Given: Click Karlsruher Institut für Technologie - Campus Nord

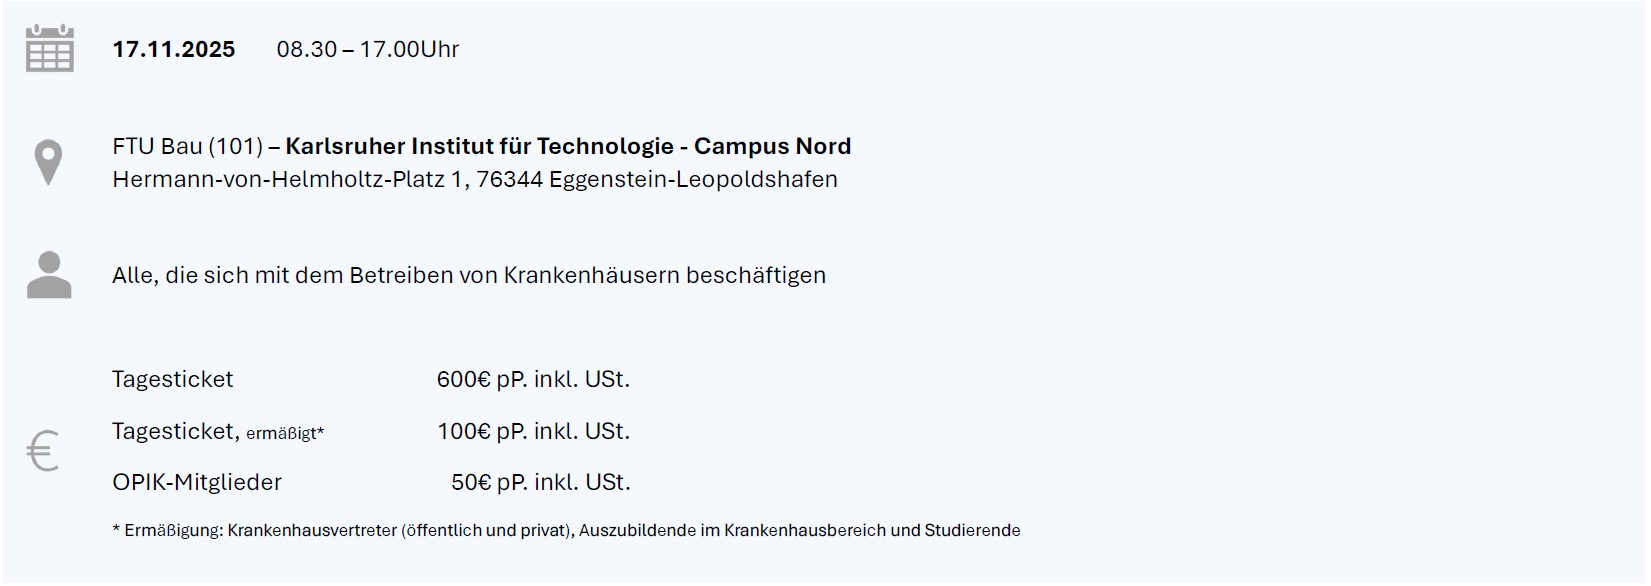Looking at the screenshot, I should [x=568, y=147].
